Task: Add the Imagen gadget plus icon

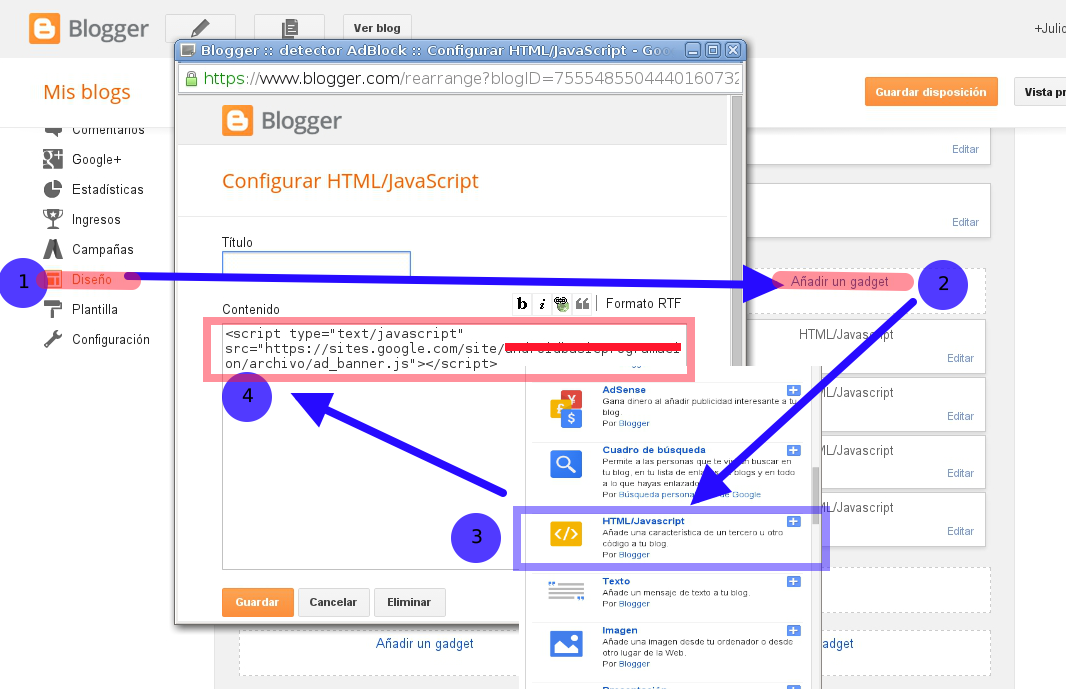Action: tap(793, 631)
